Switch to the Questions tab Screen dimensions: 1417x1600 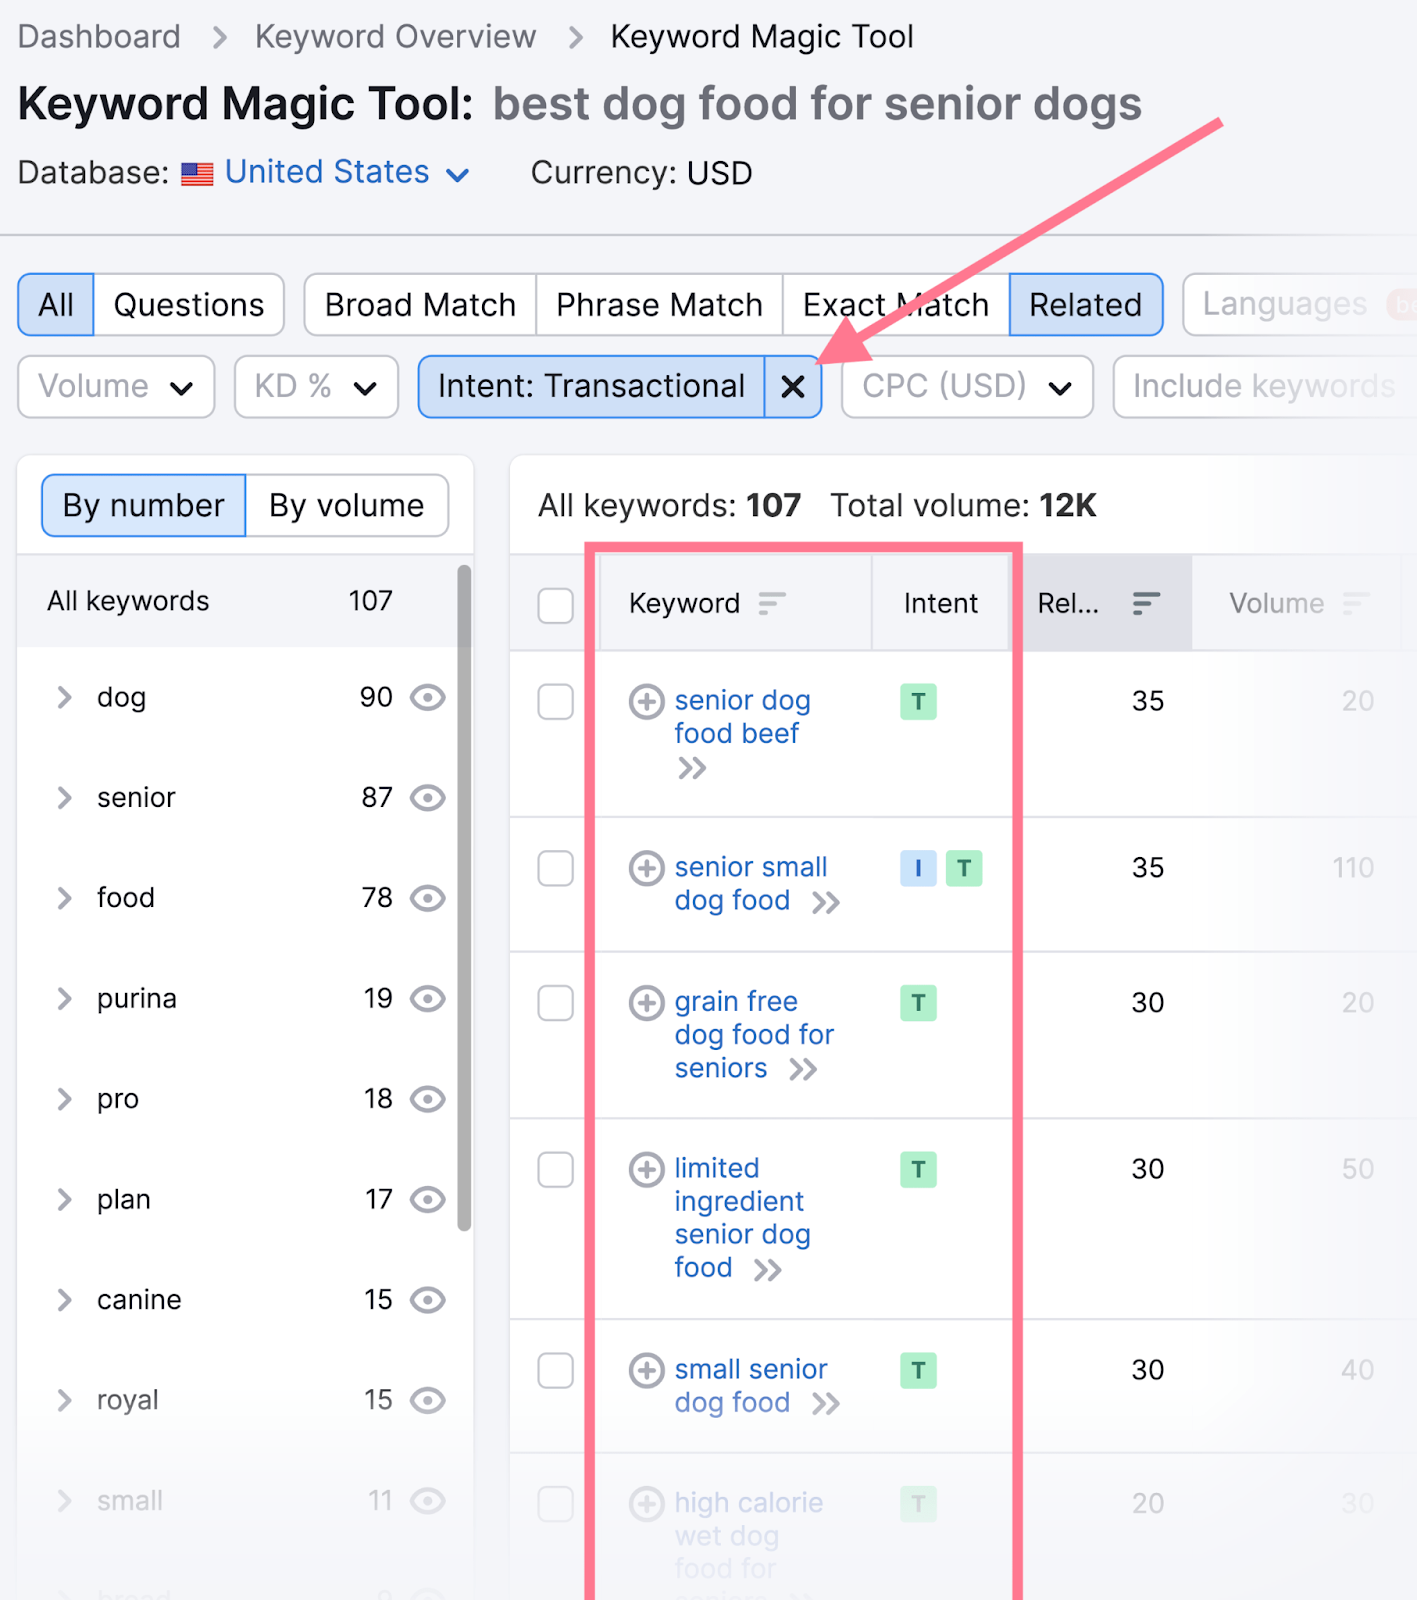pos(189,305)
